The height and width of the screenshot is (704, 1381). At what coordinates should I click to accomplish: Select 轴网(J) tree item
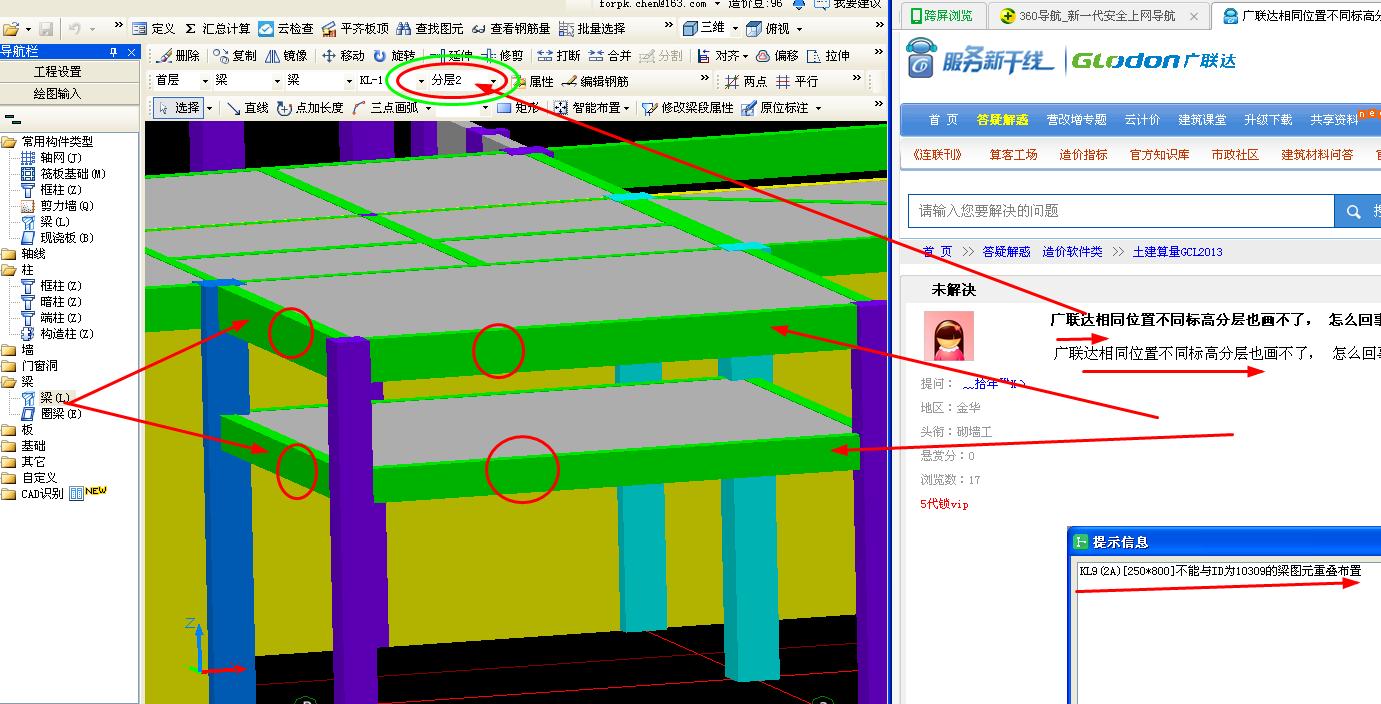pyautogui.click(x=60, y=158)
